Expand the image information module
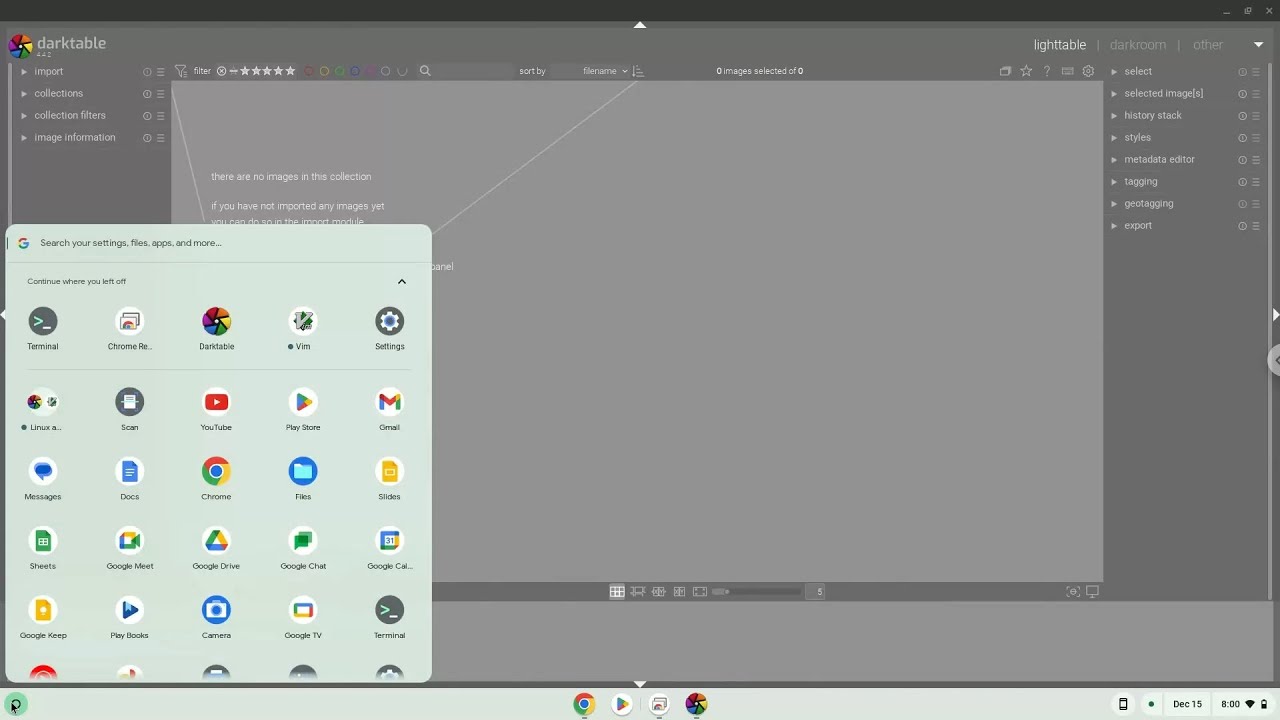The width and height of the screenshot is (1280, 720). tap(75, 137)
